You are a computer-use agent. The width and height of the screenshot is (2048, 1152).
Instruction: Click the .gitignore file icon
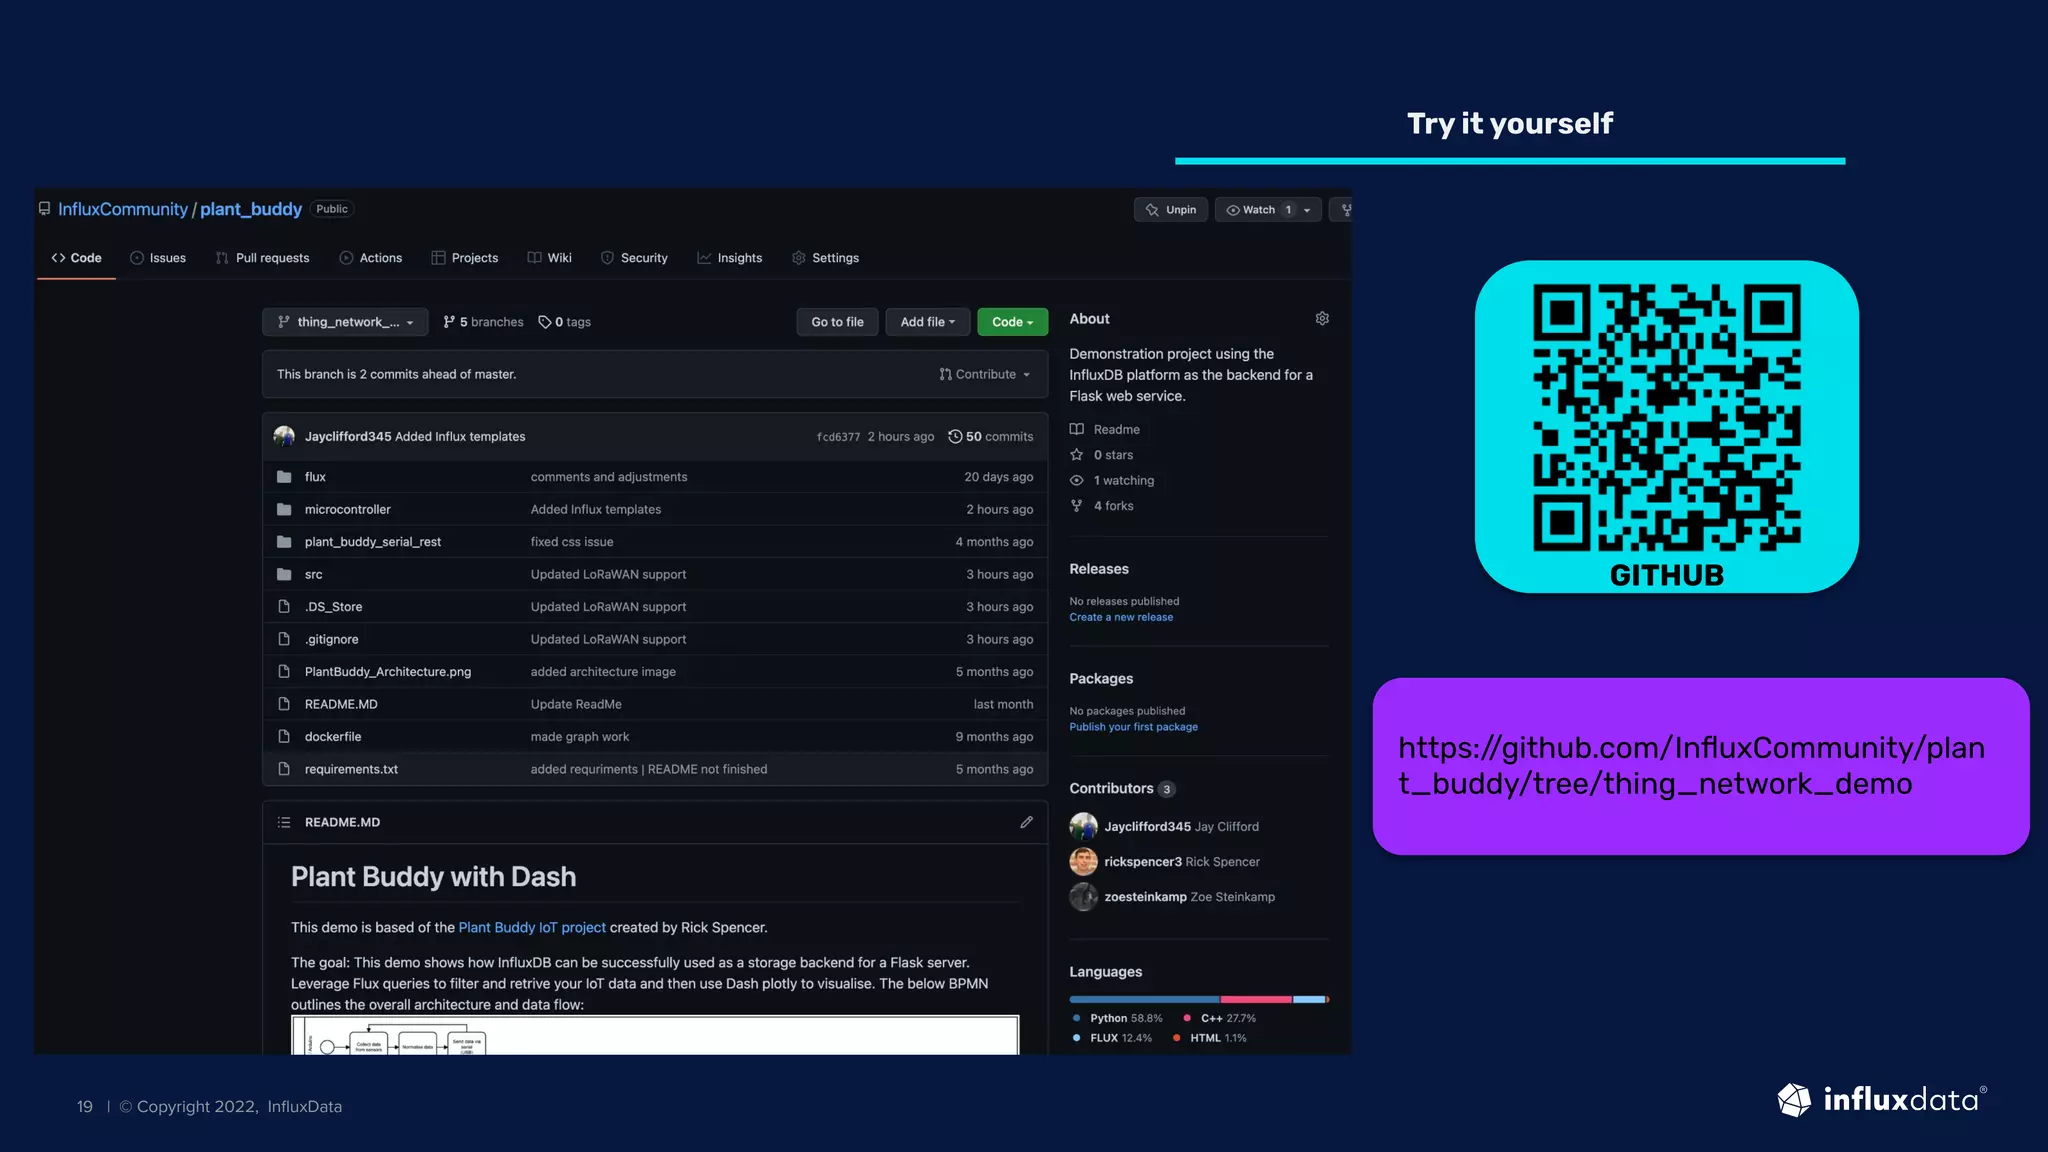(x=284, y=639)
